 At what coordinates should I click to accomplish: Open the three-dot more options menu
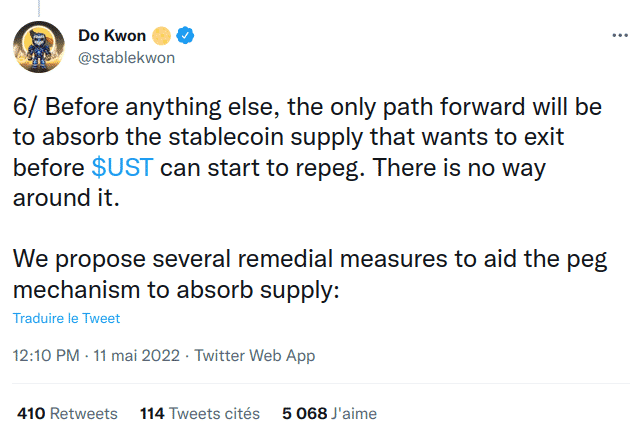[x=620, y=36]
